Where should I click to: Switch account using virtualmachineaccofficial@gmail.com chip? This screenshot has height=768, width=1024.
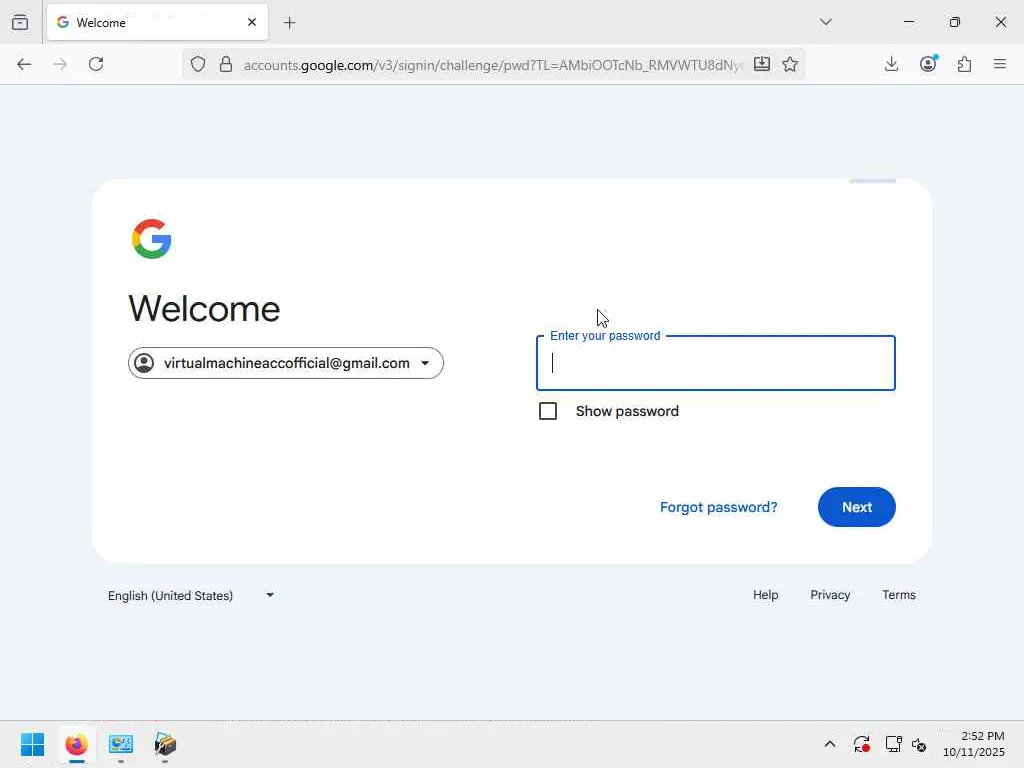pyautogui.click(x=286, y=363)
